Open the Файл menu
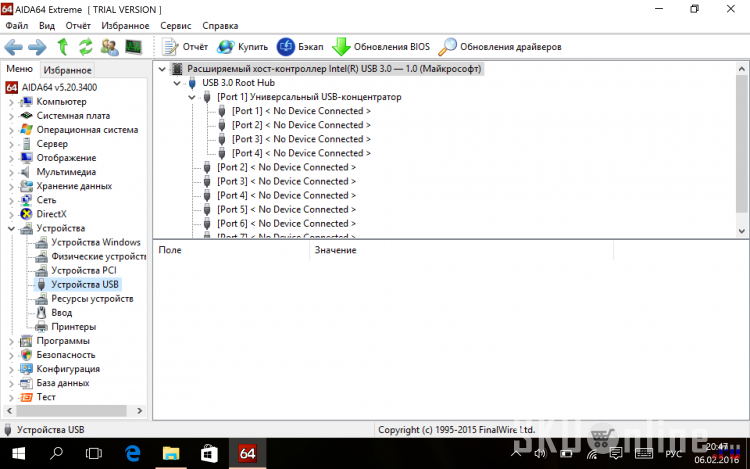Screen dimensions: 750x469 point(17,26)
